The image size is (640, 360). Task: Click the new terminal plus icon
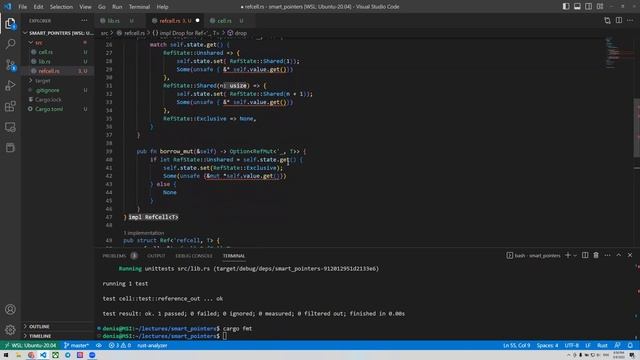[567, 255]
